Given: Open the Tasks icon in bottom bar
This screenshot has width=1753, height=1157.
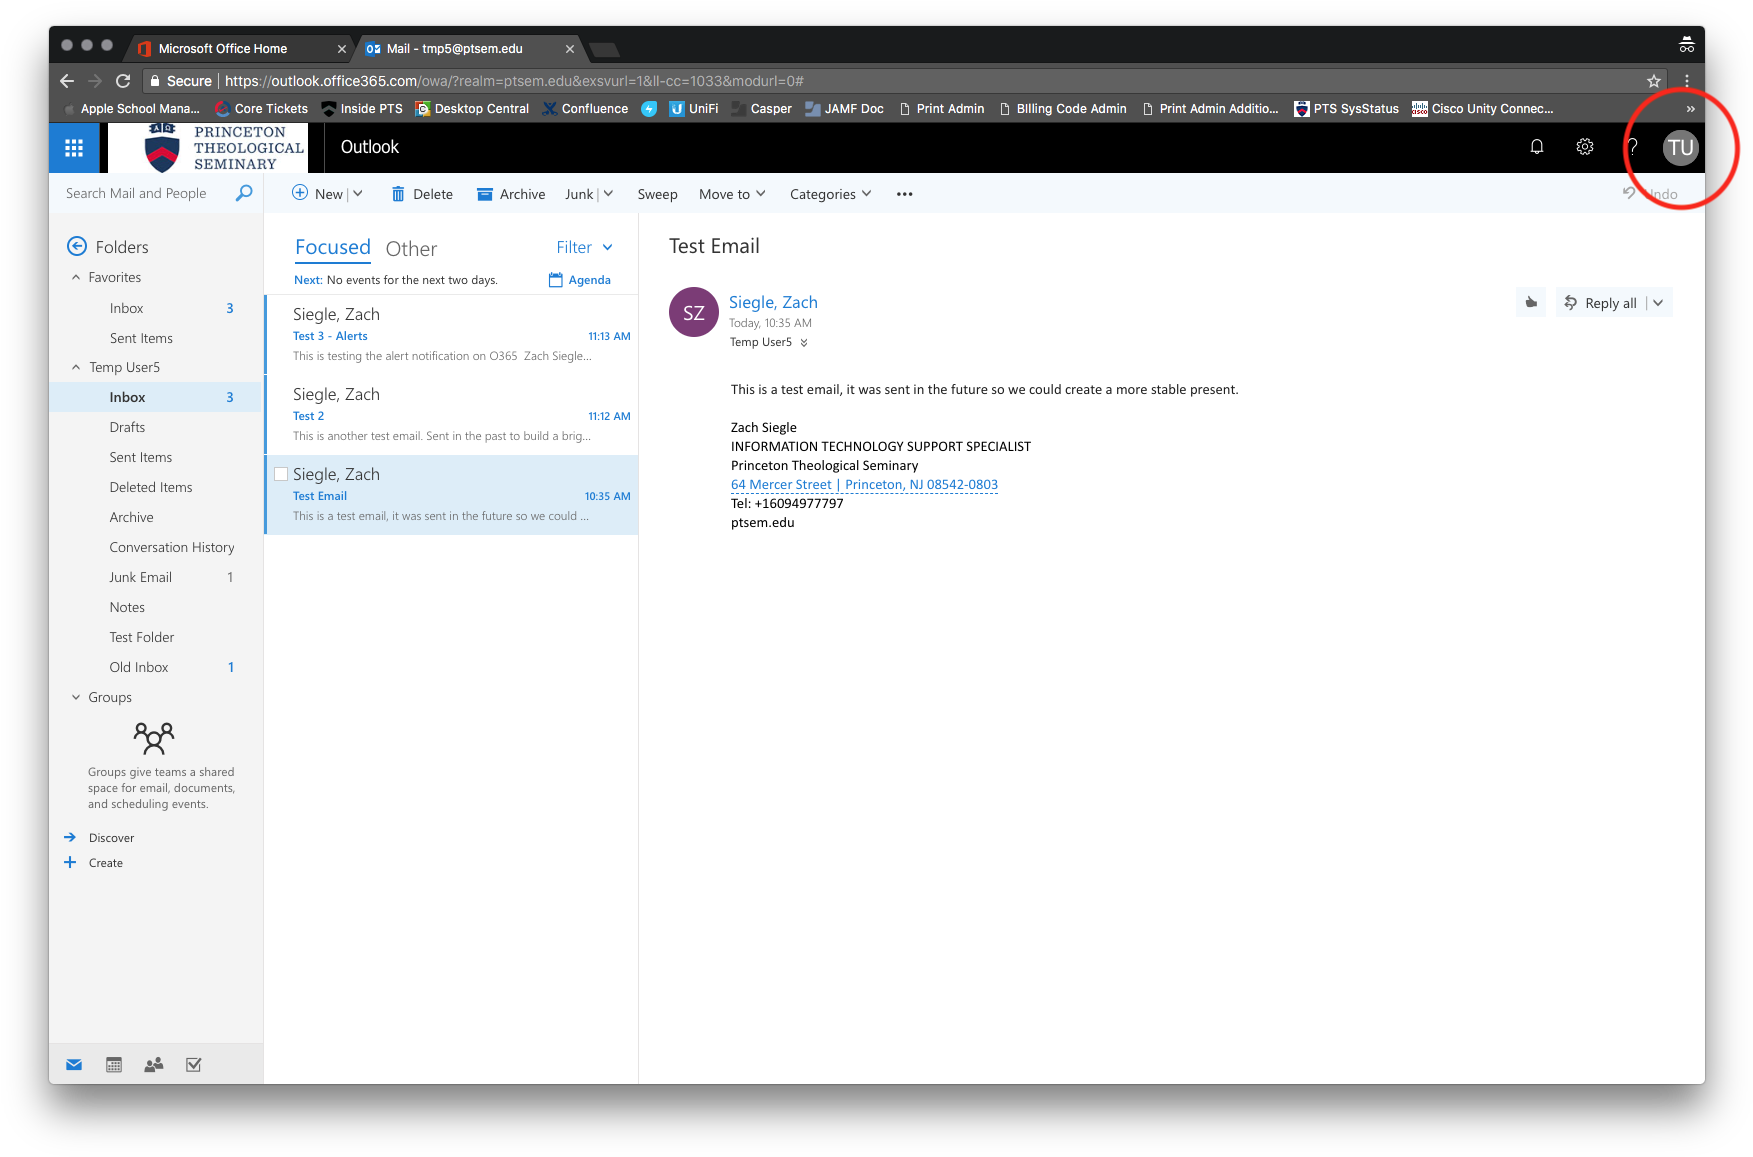Looking at the screenshot, I should pos(193,1064).
